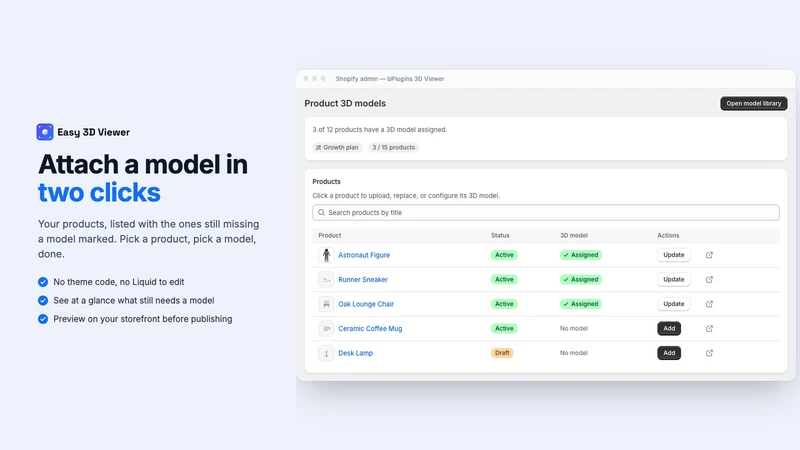
Task: Open external link icon for Runner Sneaker
Action: (x=709, y=280)
